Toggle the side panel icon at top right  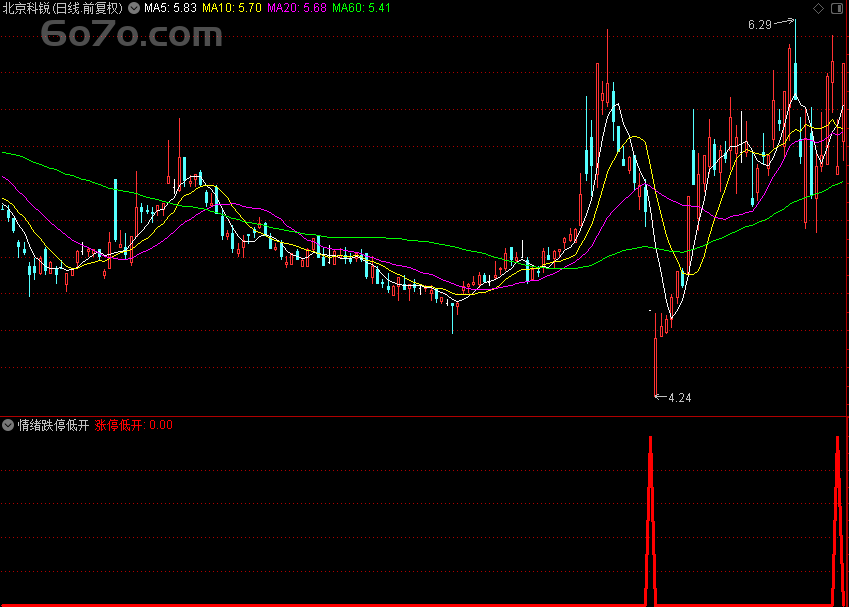[837, 8]
